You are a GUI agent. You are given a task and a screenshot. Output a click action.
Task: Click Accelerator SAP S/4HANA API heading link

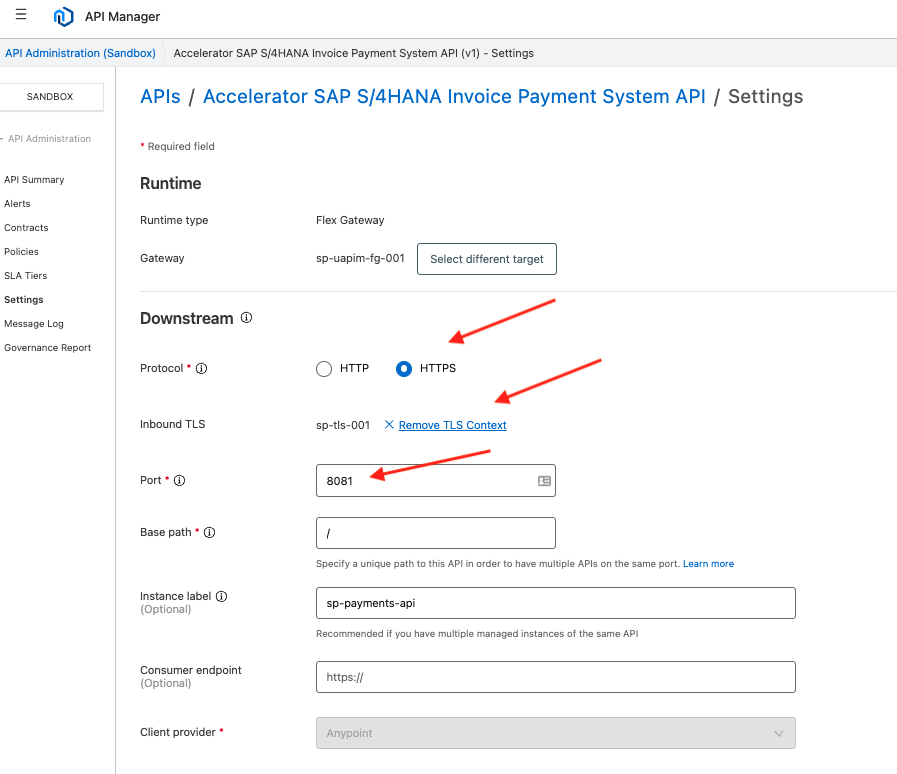click(x=454, y=97)
